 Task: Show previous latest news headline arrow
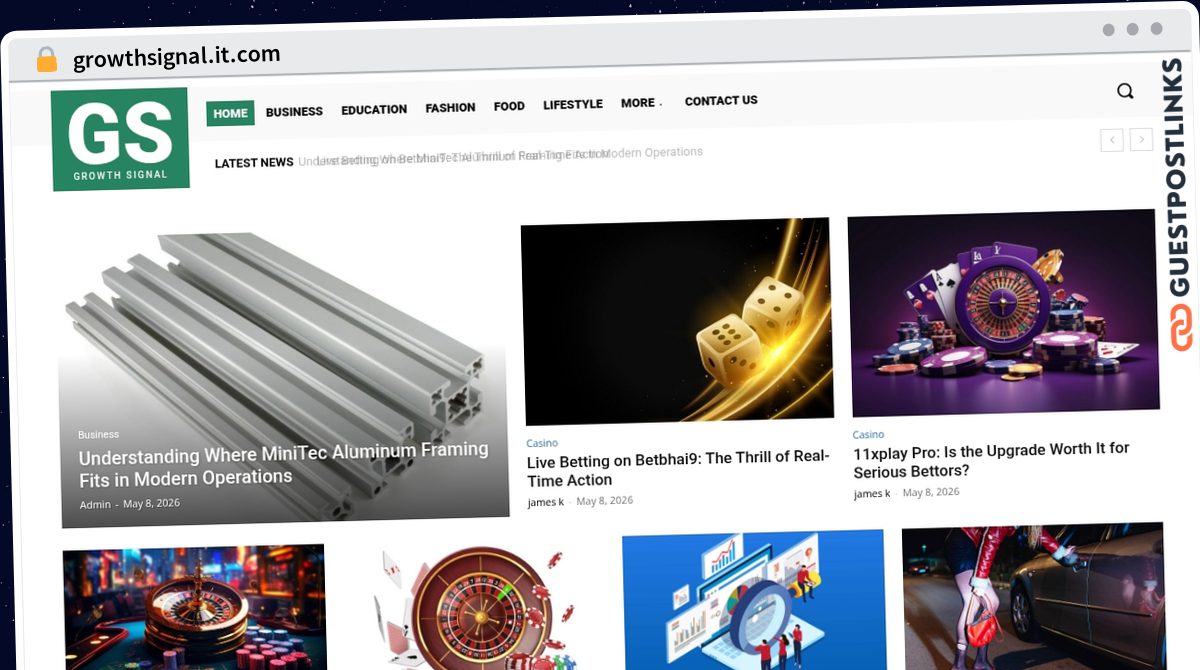(1111, 140)
